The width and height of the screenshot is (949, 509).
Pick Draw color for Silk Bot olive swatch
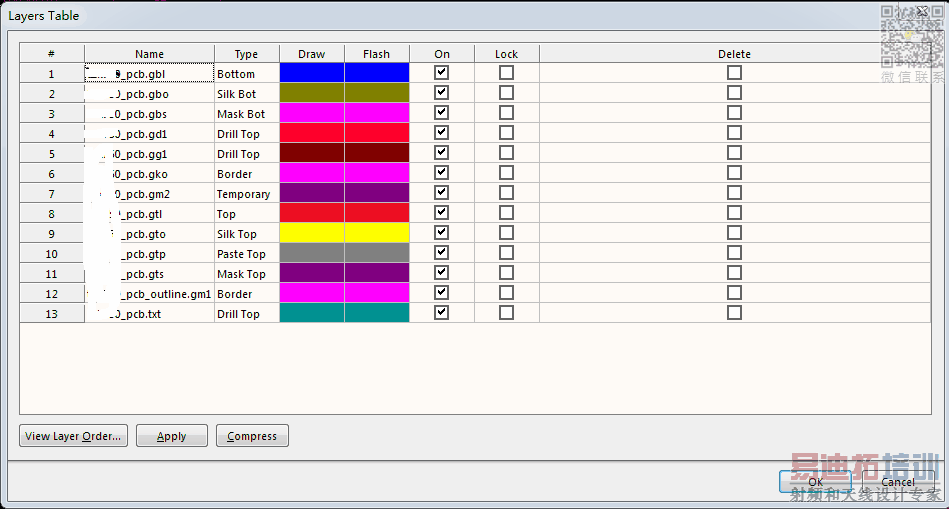click(312, 93)
